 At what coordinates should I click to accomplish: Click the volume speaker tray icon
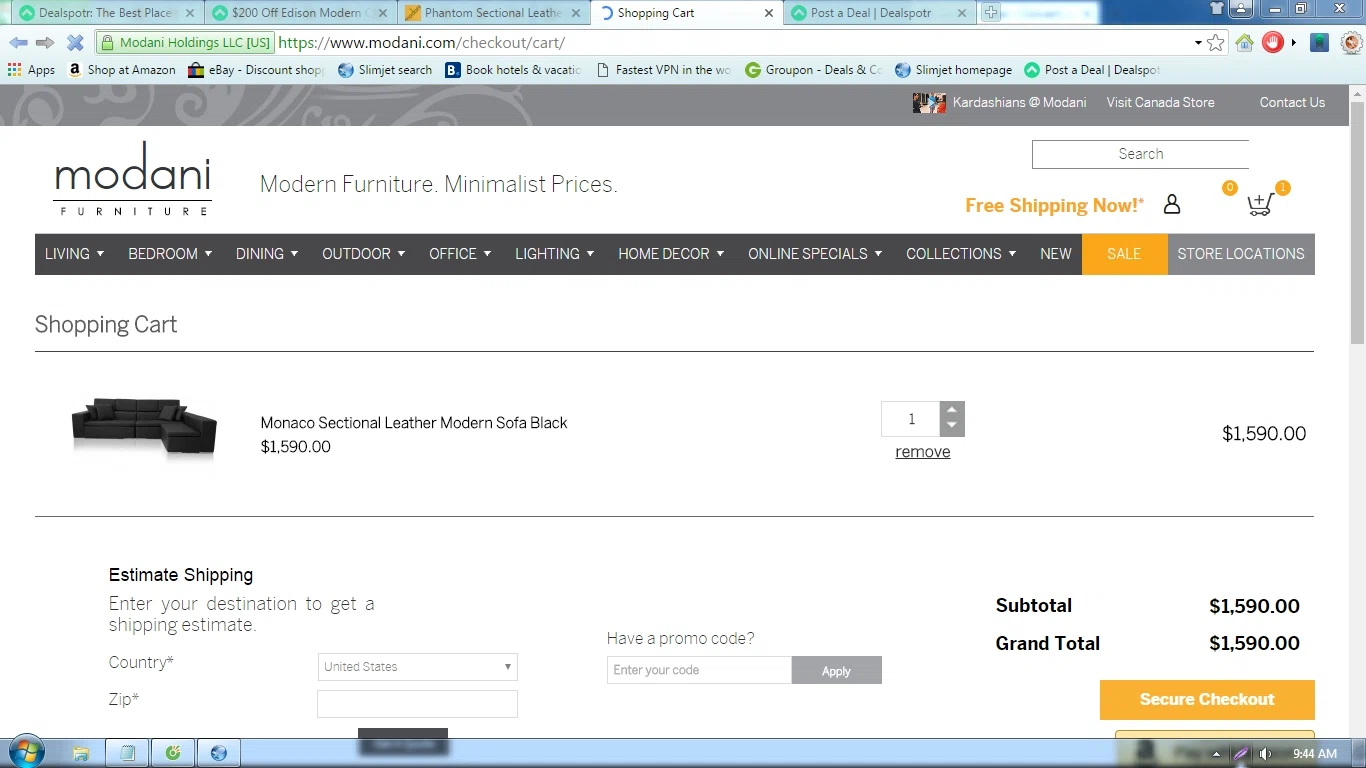(1266, 754)
